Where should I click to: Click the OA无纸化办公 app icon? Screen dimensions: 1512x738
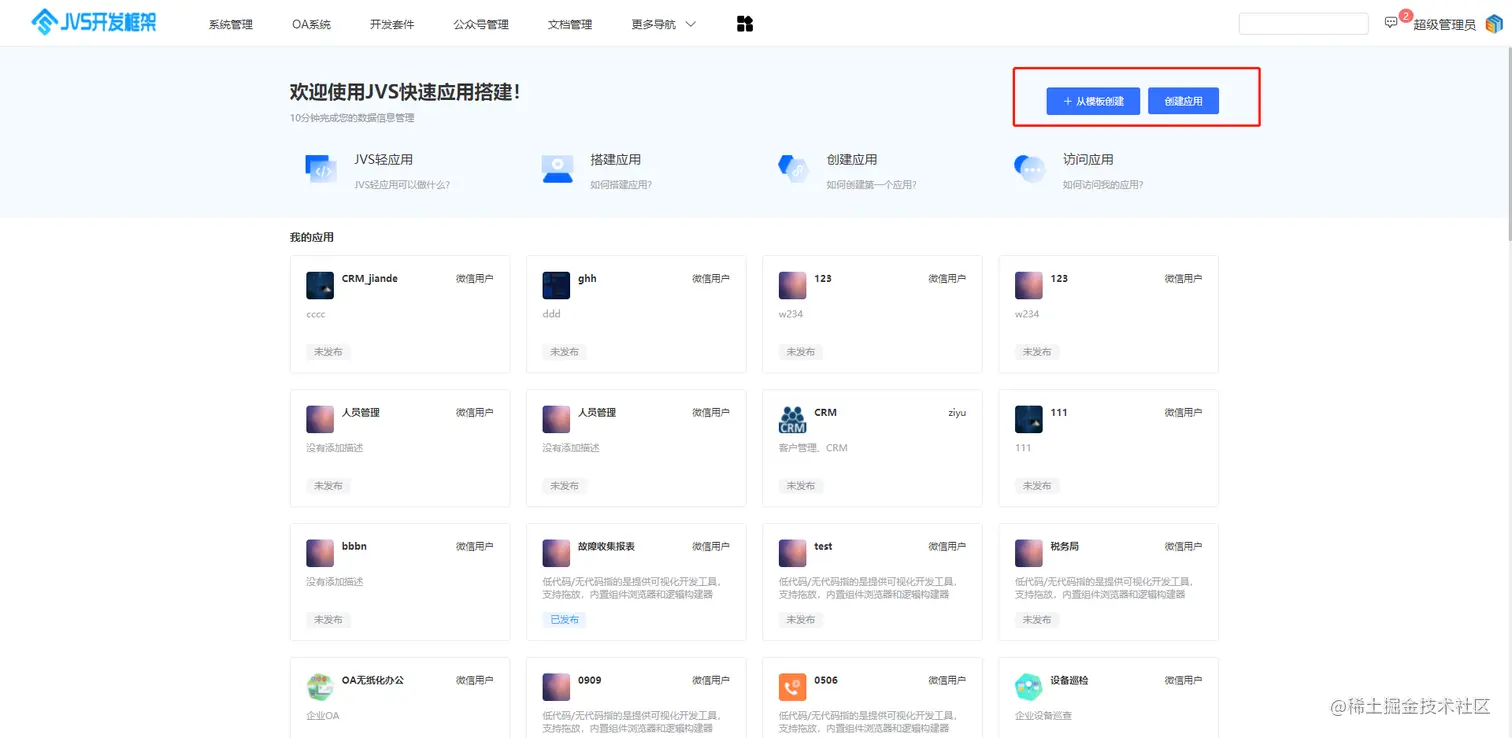[320, 687]
